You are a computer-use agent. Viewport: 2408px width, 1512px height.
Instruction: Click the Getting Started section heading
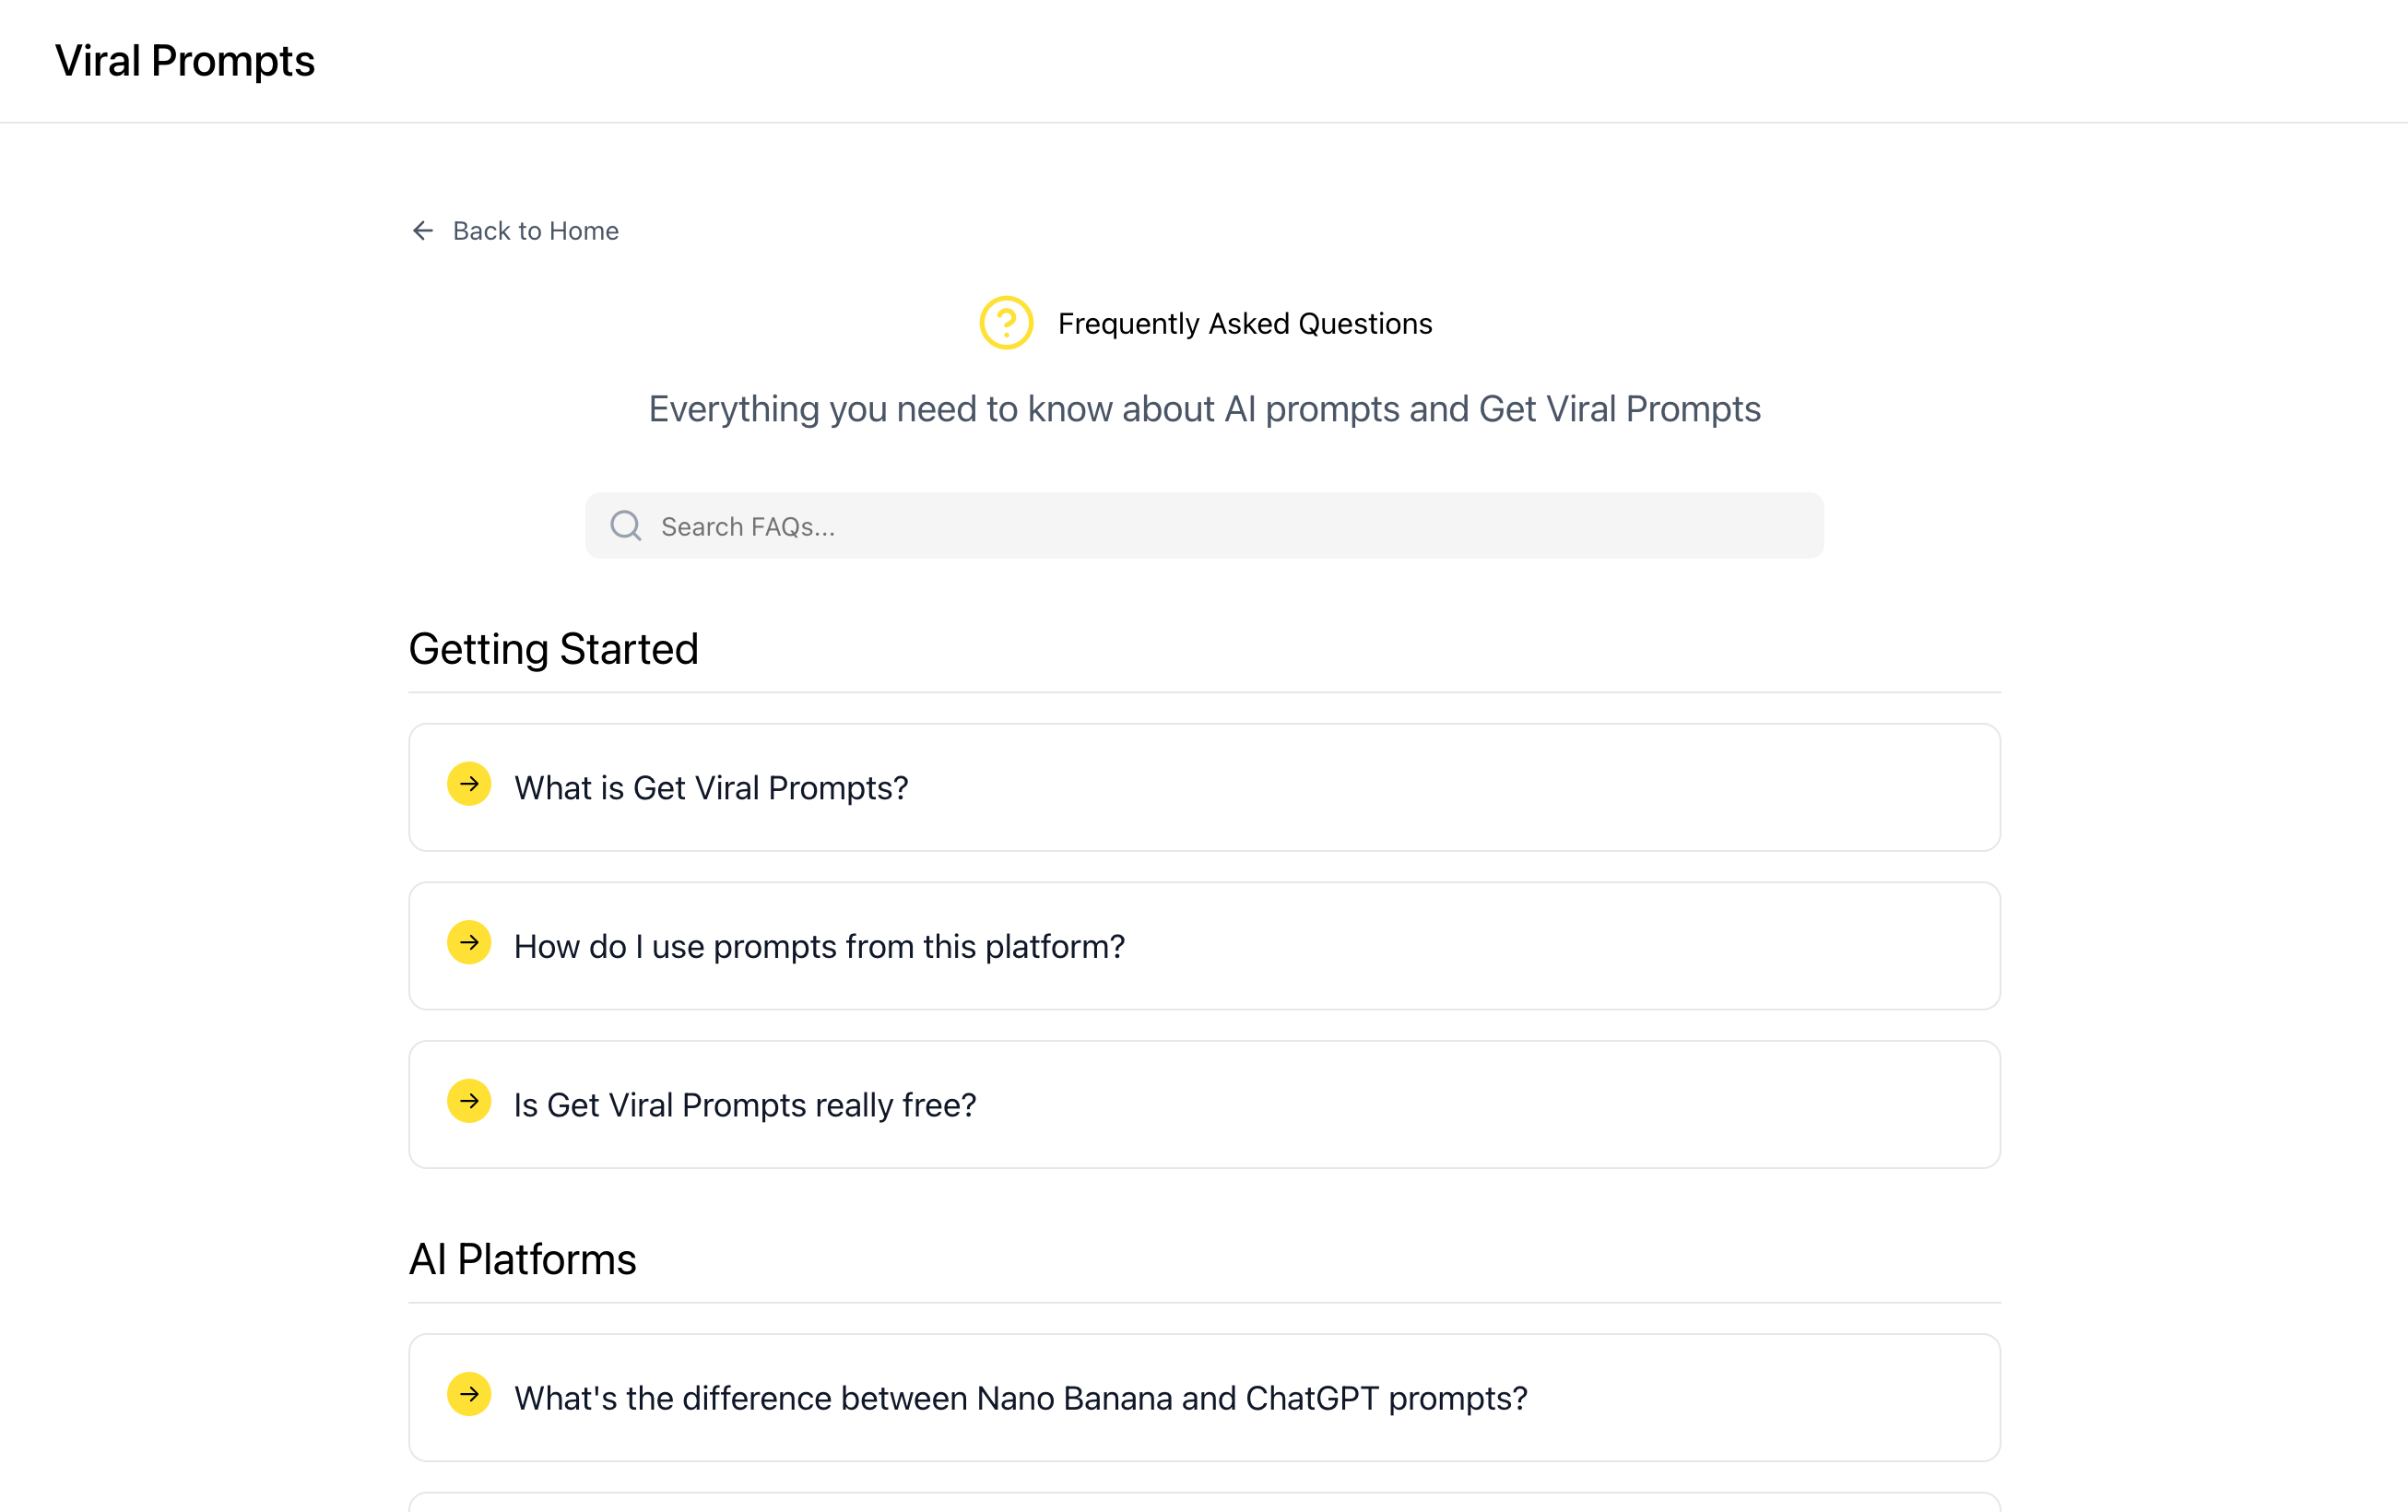coord(553,649)
